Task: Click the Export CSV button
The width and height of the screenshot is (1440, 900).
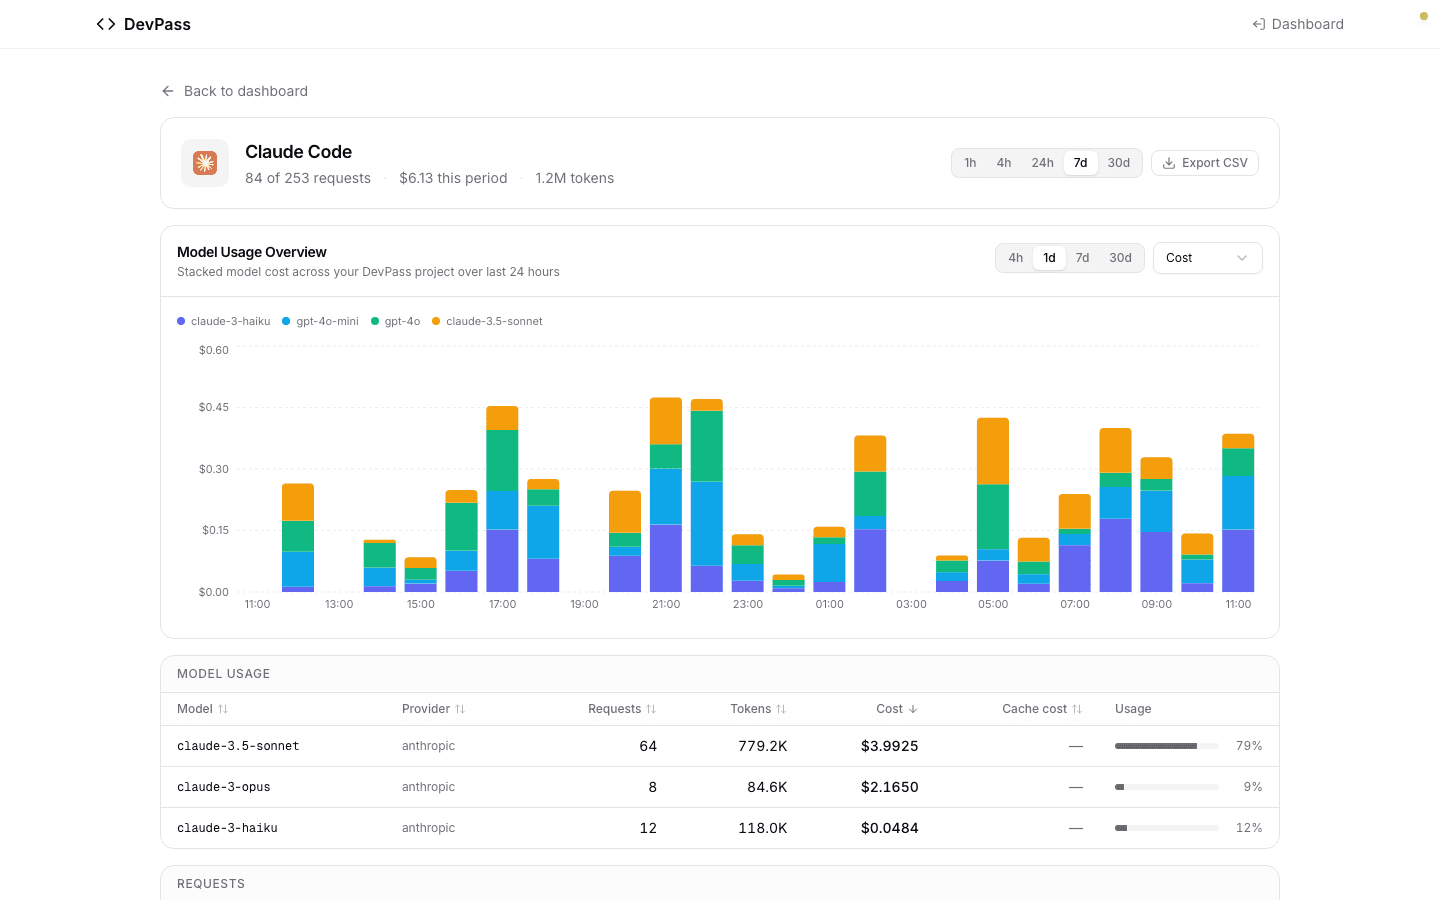Action: pyautogui.click(x=1205, y=163)
